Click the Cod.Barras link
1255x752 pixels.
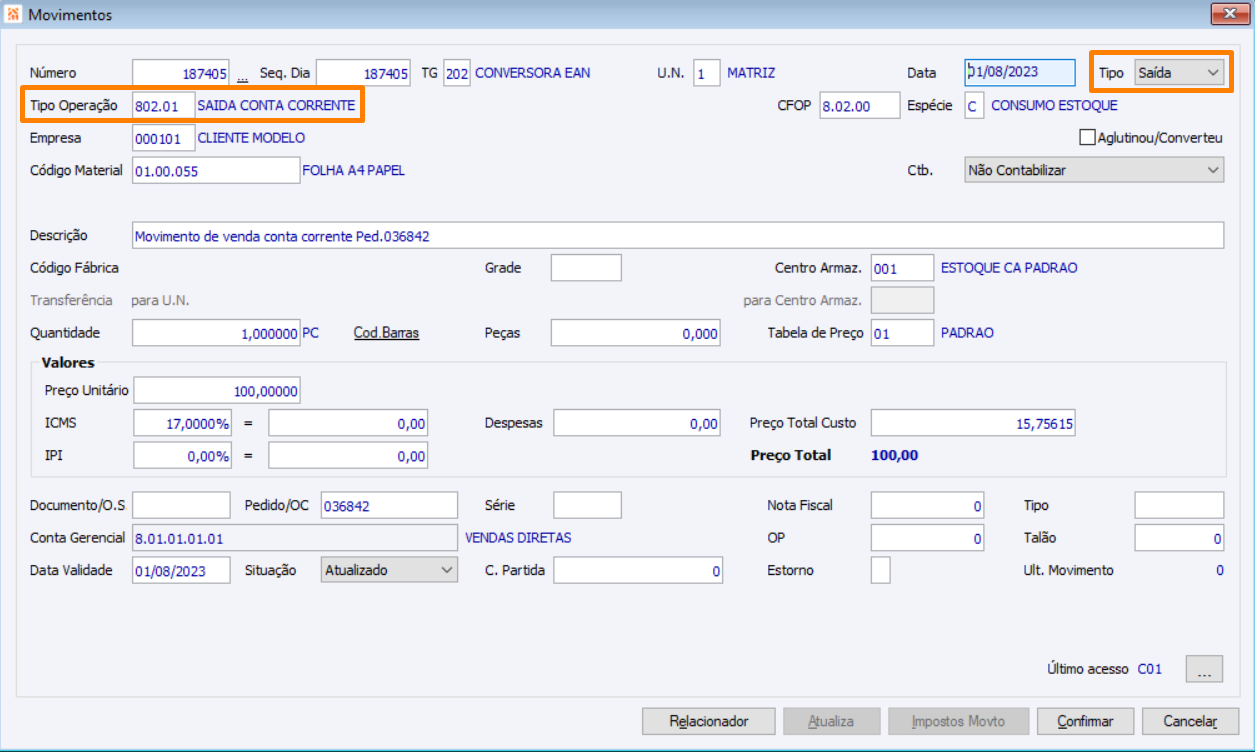(386, 333)
